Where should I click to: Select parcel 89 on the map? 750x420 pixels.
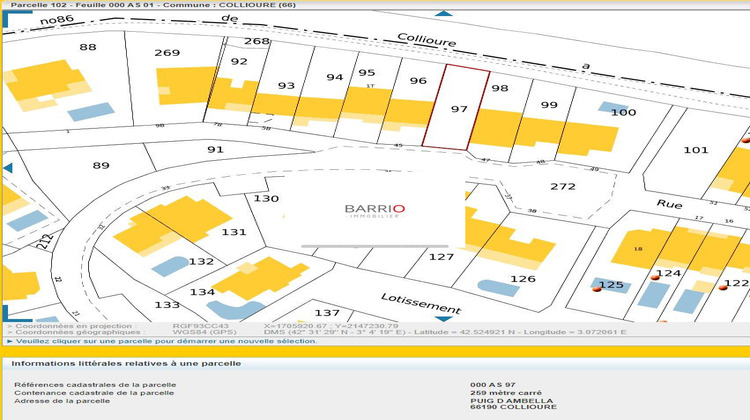[x=101, y=166]
